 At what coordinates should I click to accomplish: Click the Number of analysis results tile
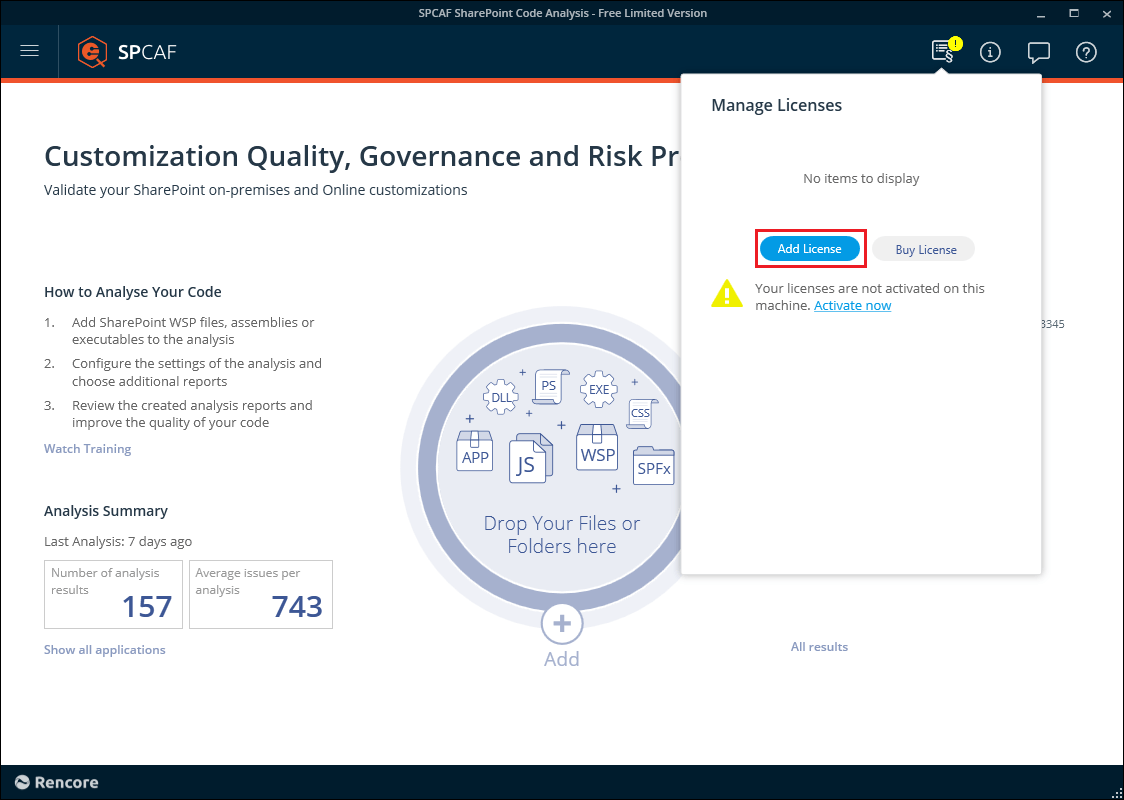(x=113, y=594)
